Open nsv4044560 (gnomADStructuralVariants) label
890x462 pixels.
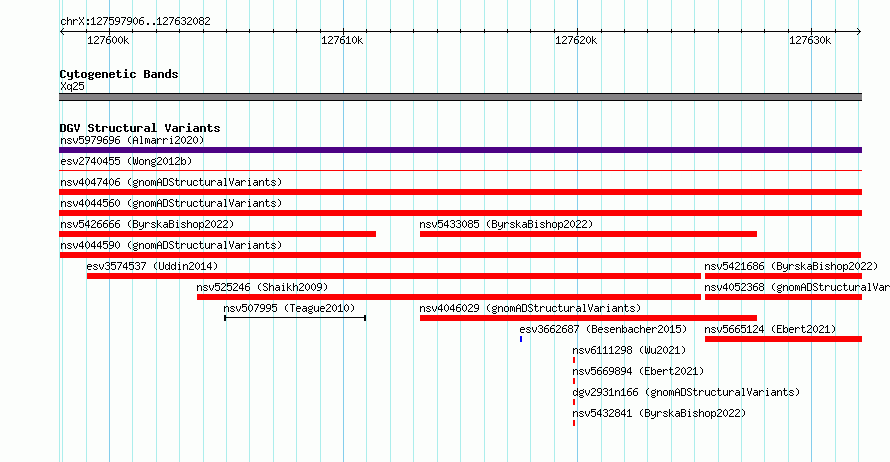pos(171,203)
